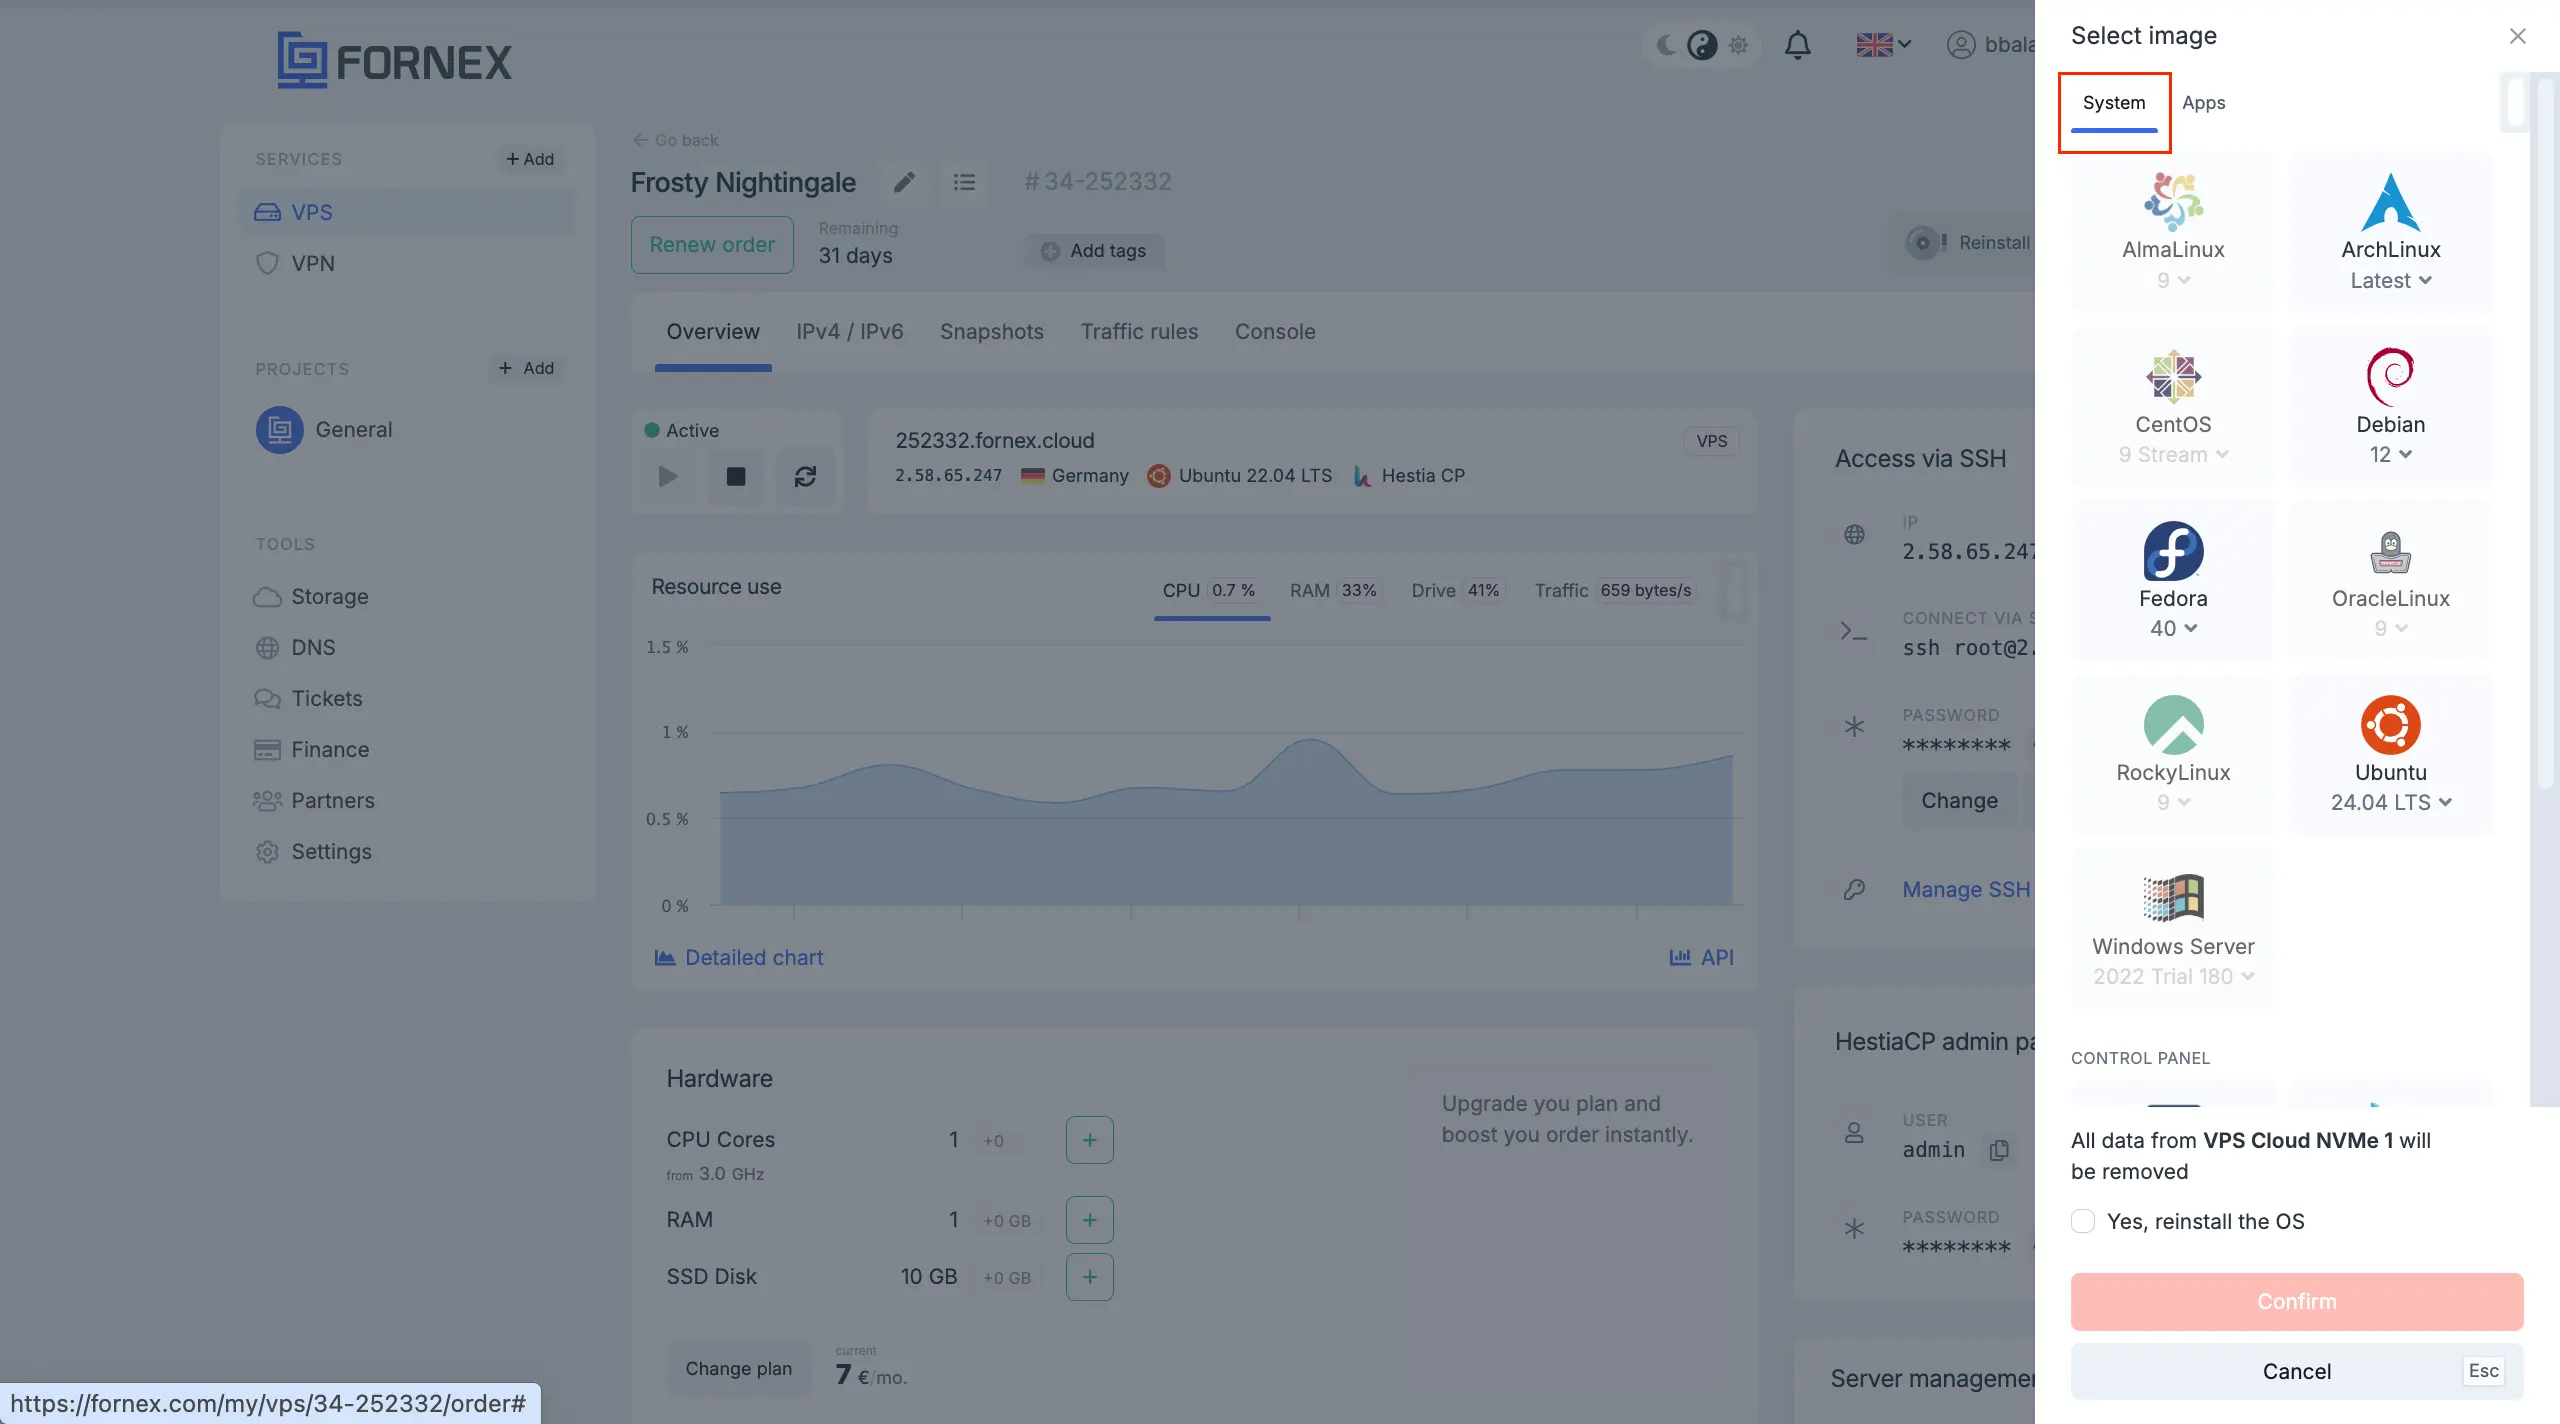Switch to light theme sun icon
Screen dimensions: 2560x1424
[1738, 45]
